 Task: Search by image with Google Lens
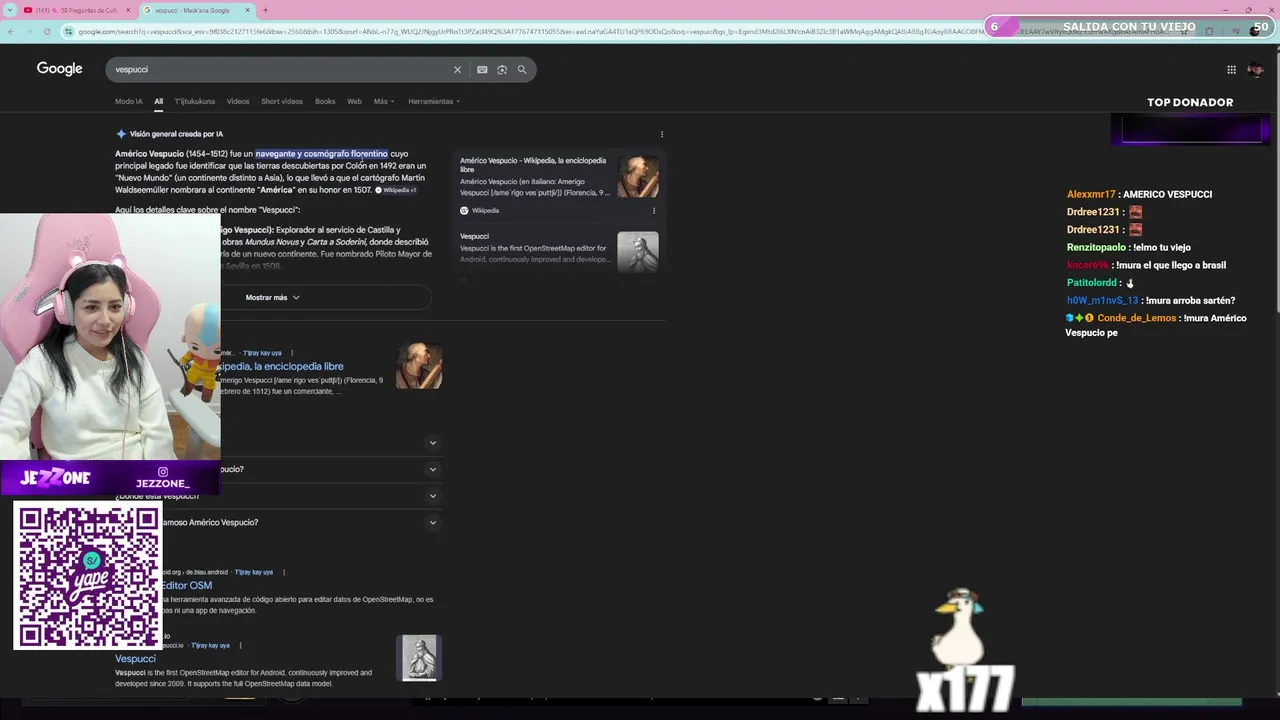(x=502, y=70)
